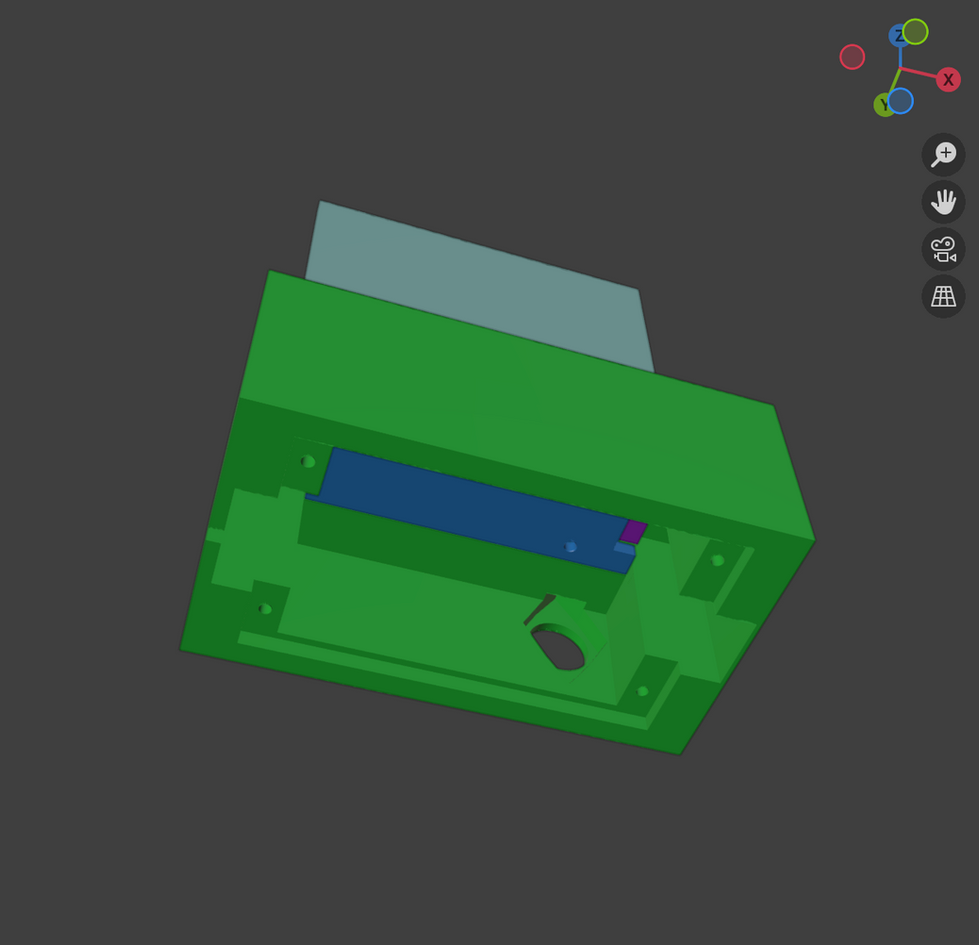Click the negative Y green gizmo circle
Viewport: 979px width, 945px height.
point(915,32)
